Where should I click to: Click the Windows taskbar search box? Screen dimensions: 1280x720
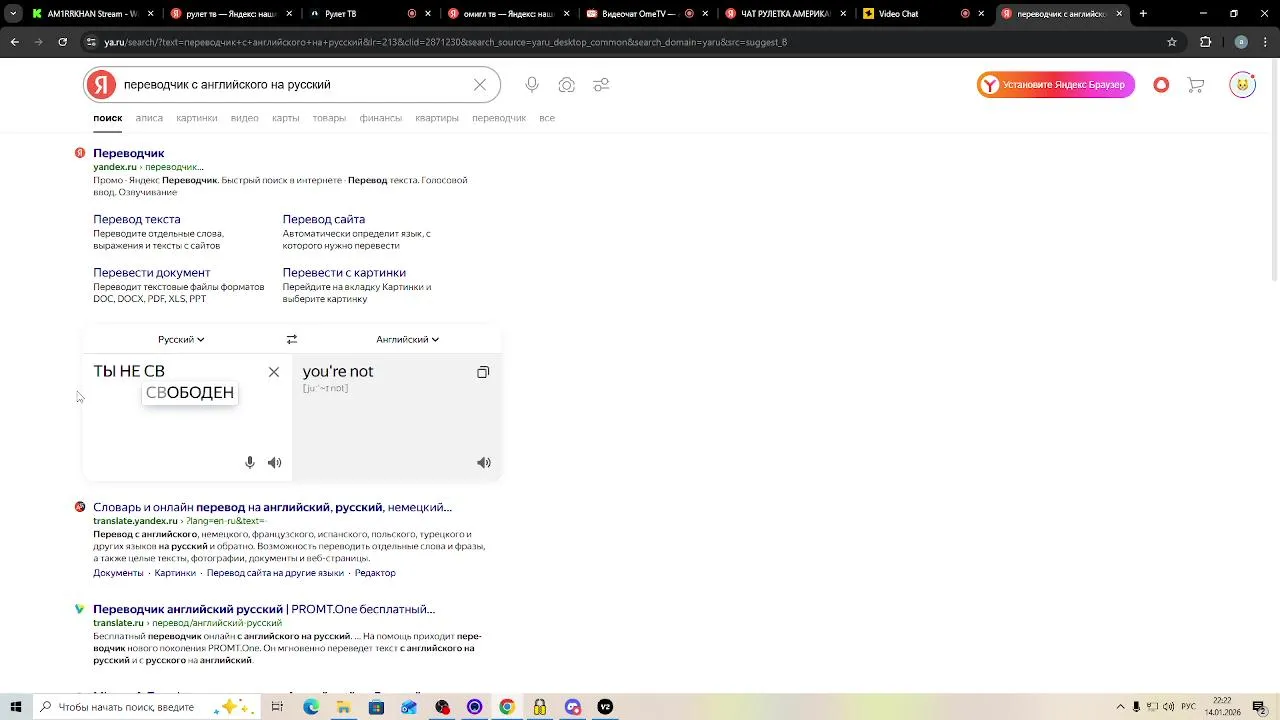(145, 707)
